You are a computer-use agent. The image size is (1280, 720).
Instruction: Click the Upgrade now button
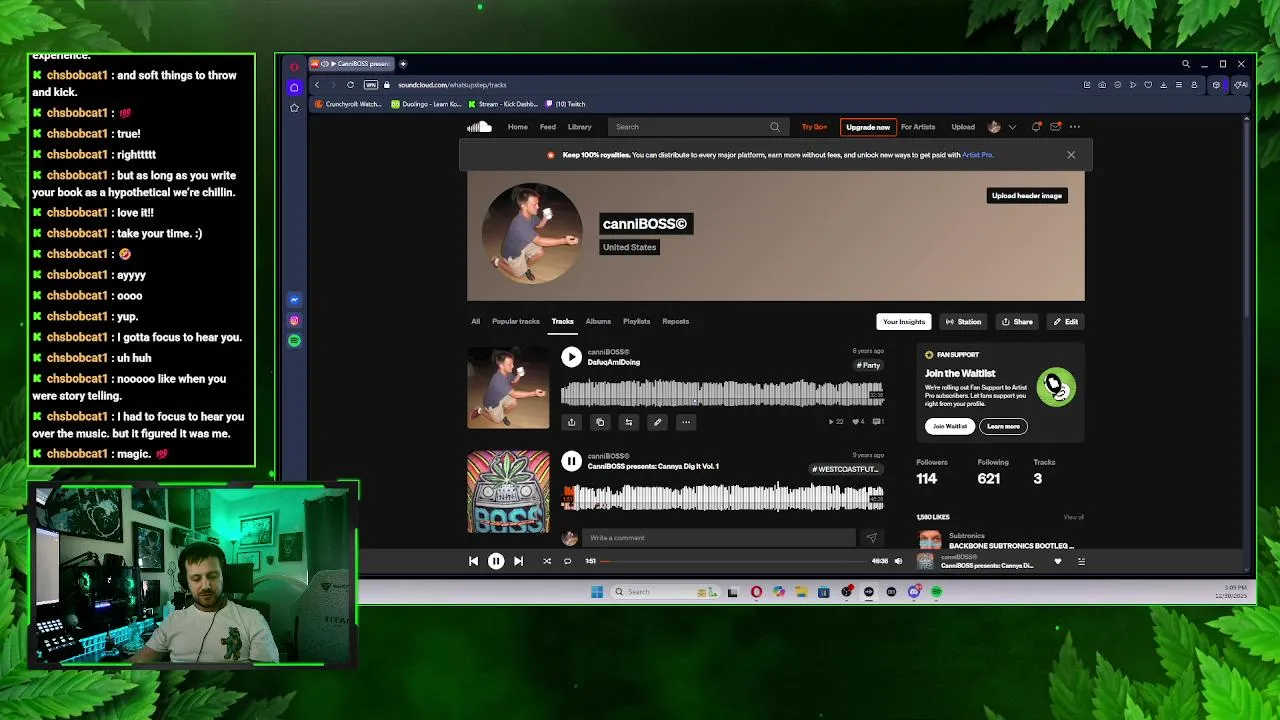(868, 127)
